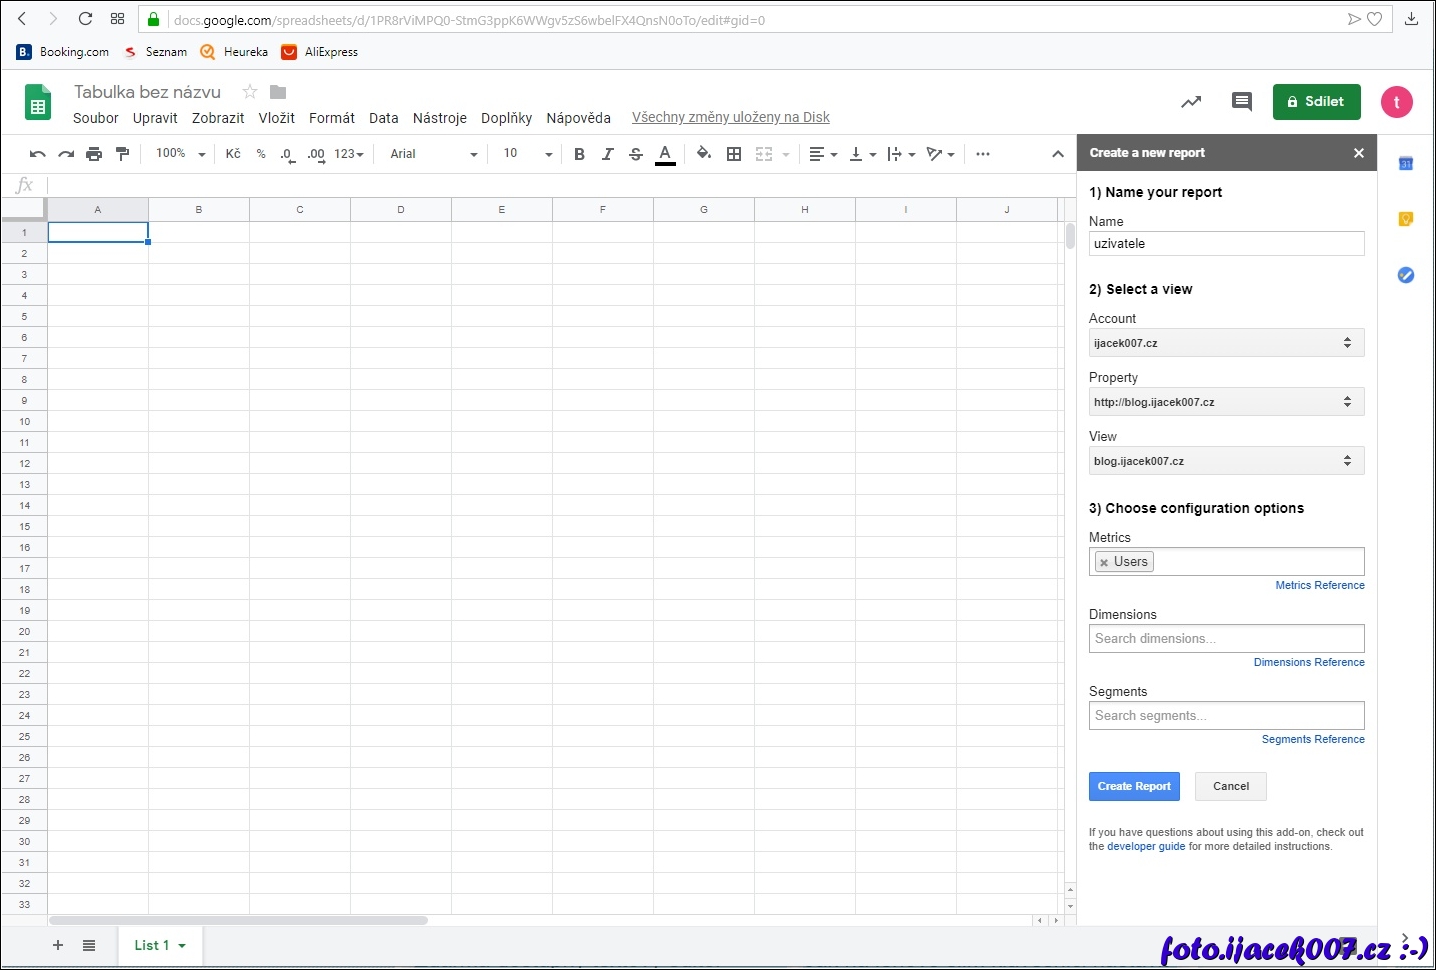Select the paint format tool
The image size is (1436, 970).
123,154
